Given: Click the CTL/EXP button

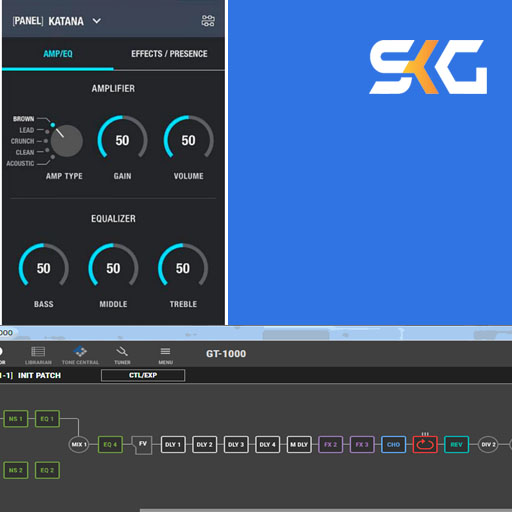Looking at the screenshot, I should coord(143,375).
